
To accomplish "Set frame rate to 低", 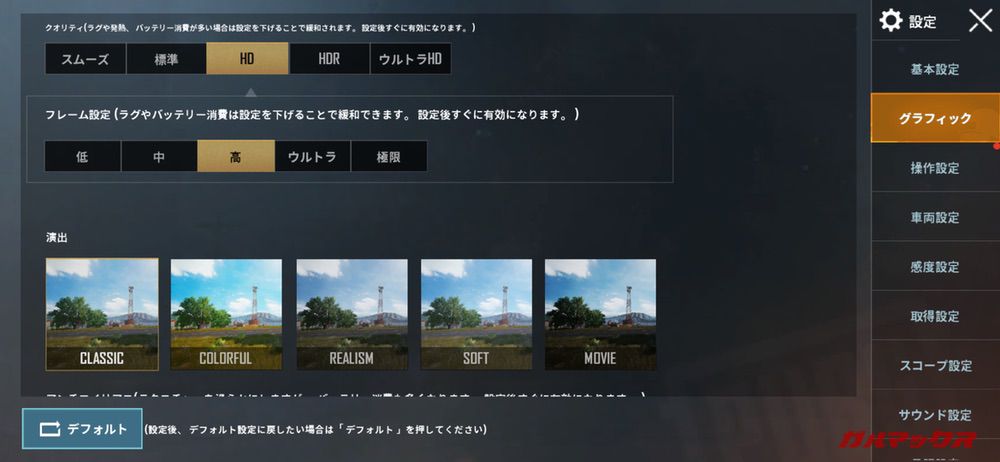I will [82, 156].
